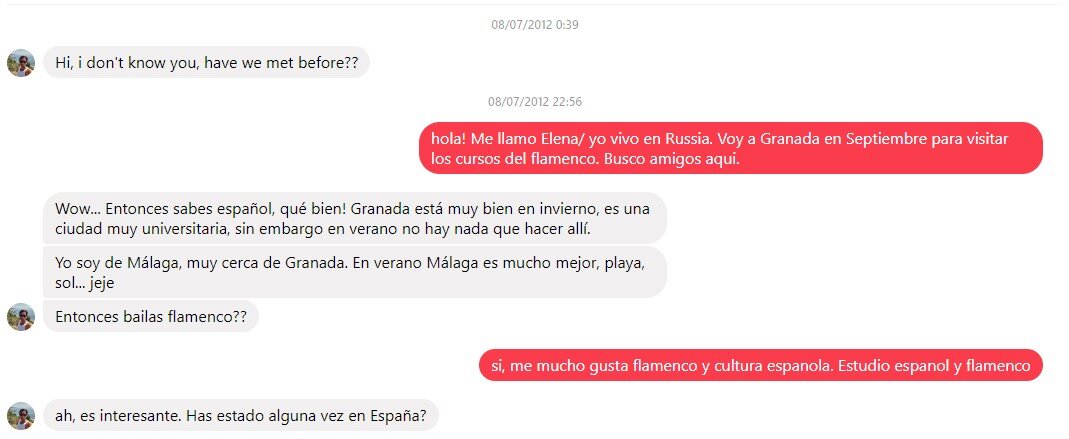Click the word "jeje" in the Málaga message
Image resolution: width=1069 pixels, height=439 pixels.
(100, 284)
